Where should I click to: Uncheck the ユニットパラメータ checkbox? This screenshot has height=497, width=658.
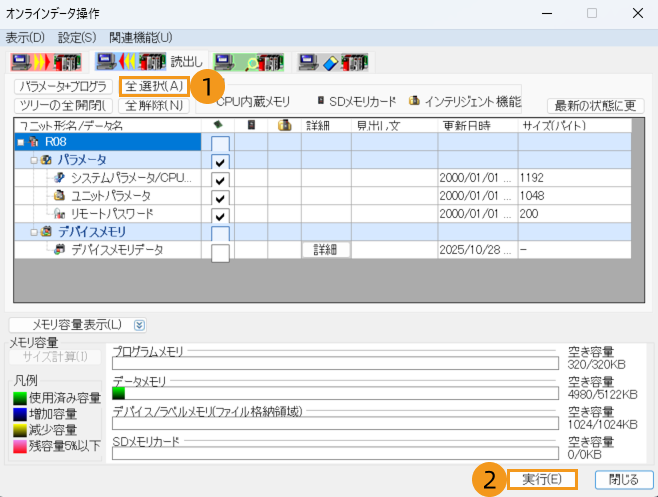[220, 197]
